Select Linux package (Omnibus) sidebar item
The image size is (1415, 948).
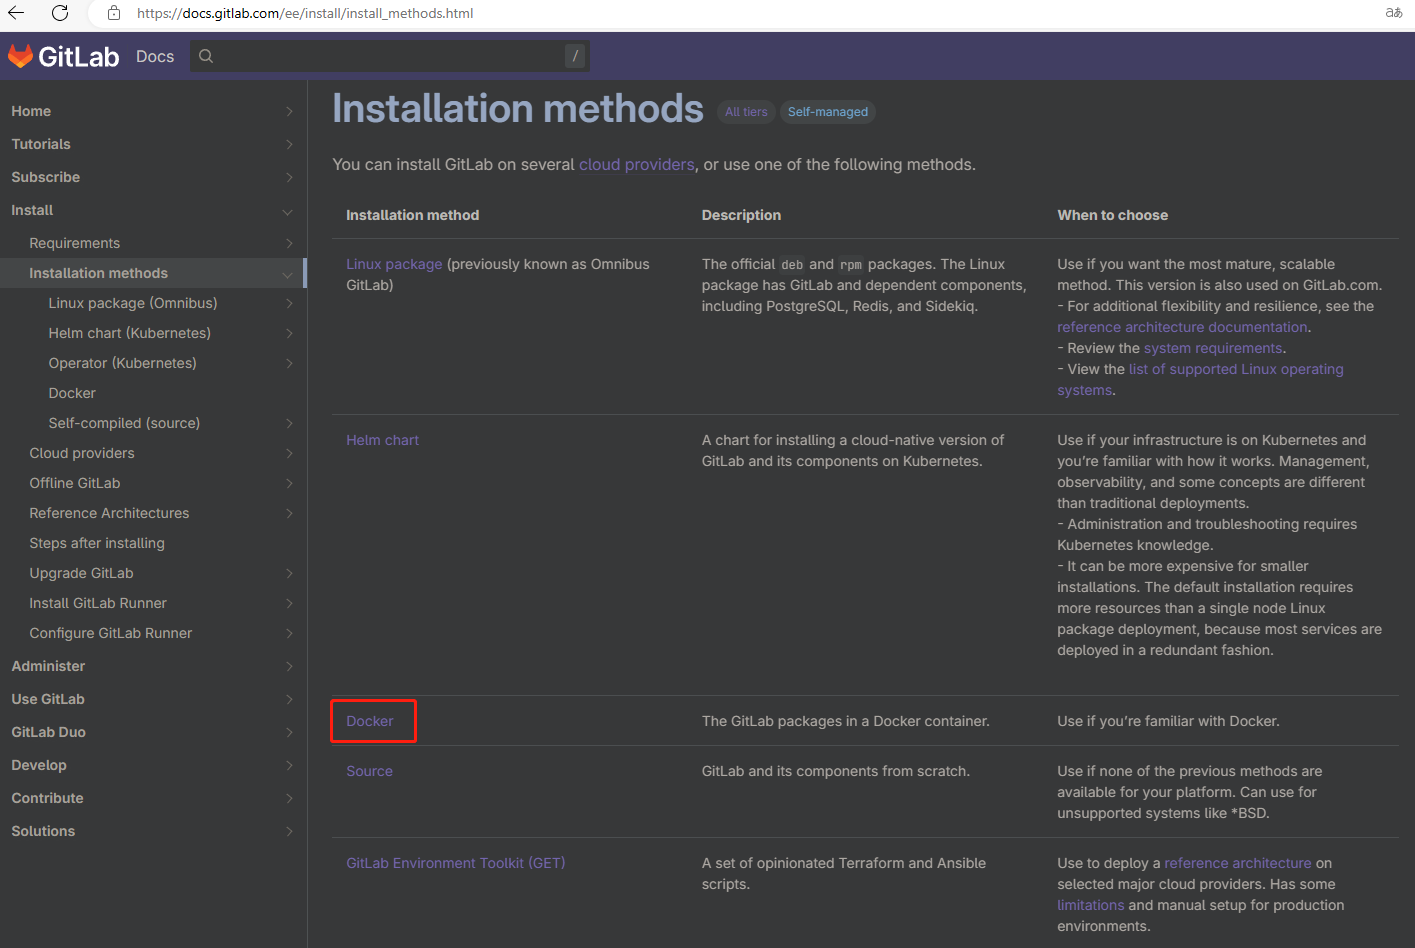click(133, 303)
